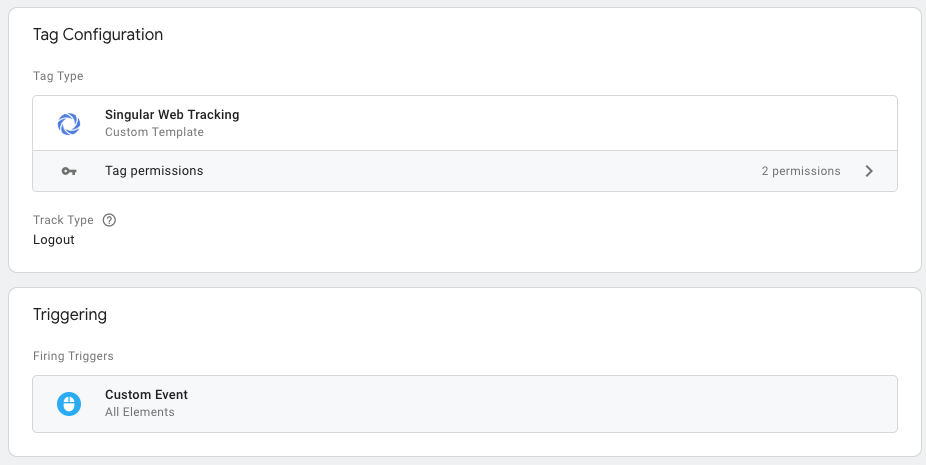Click the Logout track type value
Viewport: 926px width, 465px height.
tap(54, 240)
